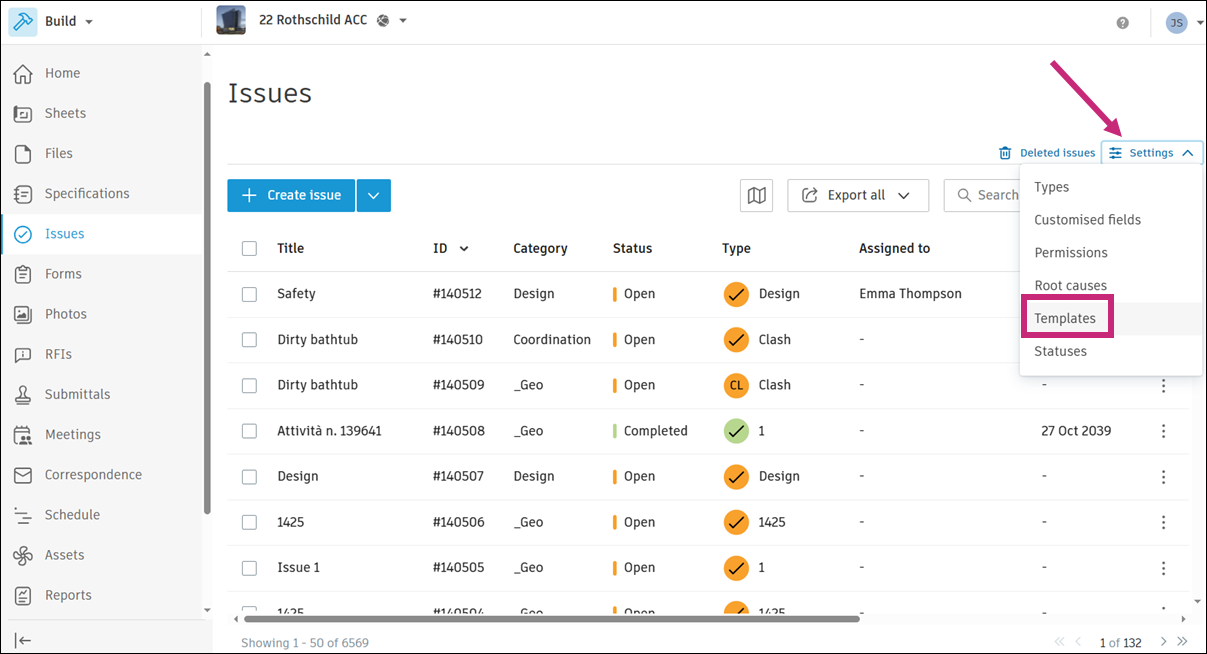Select all issues with the header checkbox
This screenshot has width=1207, height=654.
(249, 249)
